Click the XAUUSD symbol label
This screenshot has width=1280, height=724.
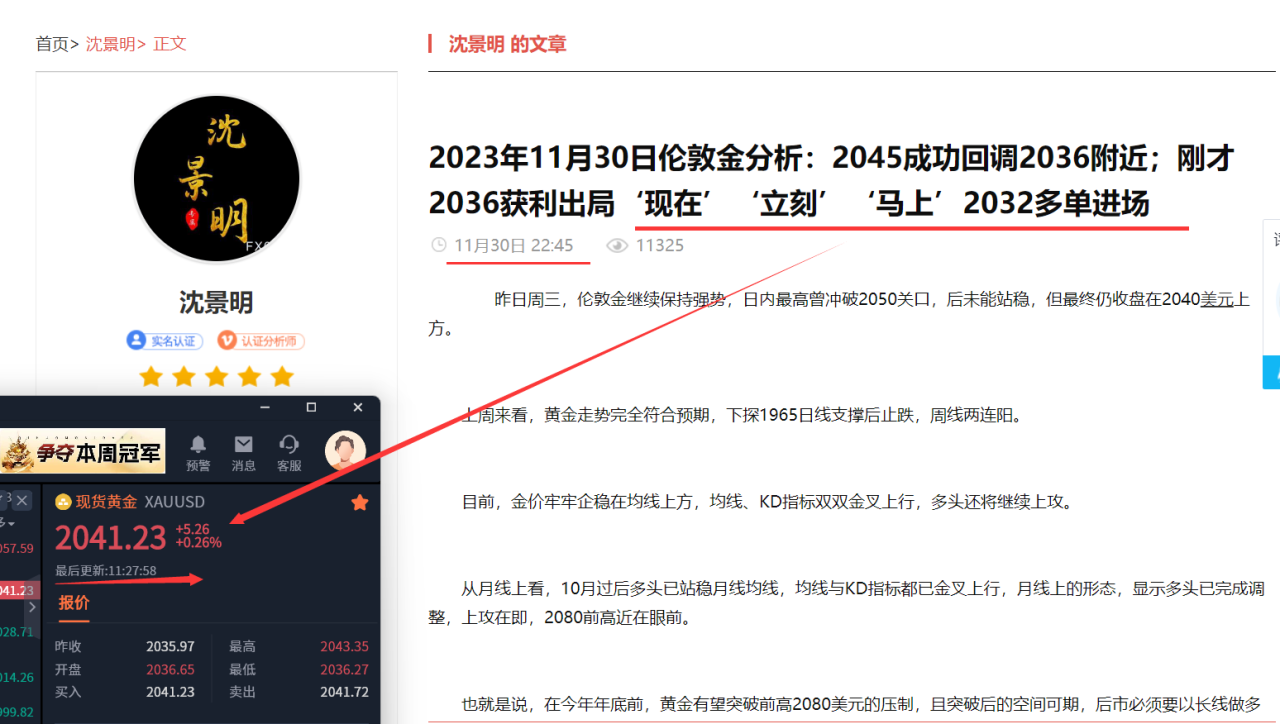click(175, 502)
